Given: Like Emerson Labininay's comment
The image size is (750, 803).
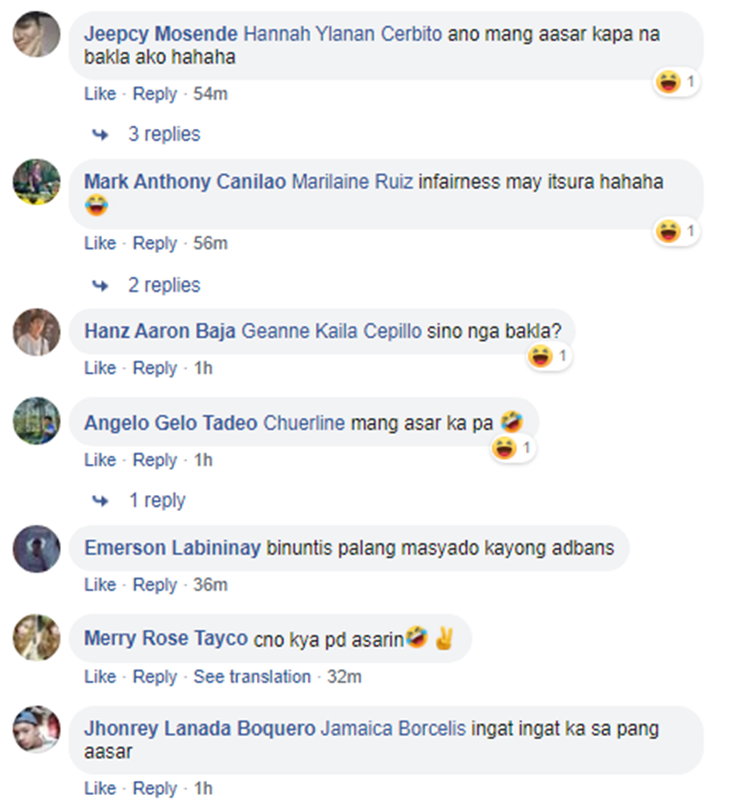Looking at the screenshot, I should coord(100,585).
